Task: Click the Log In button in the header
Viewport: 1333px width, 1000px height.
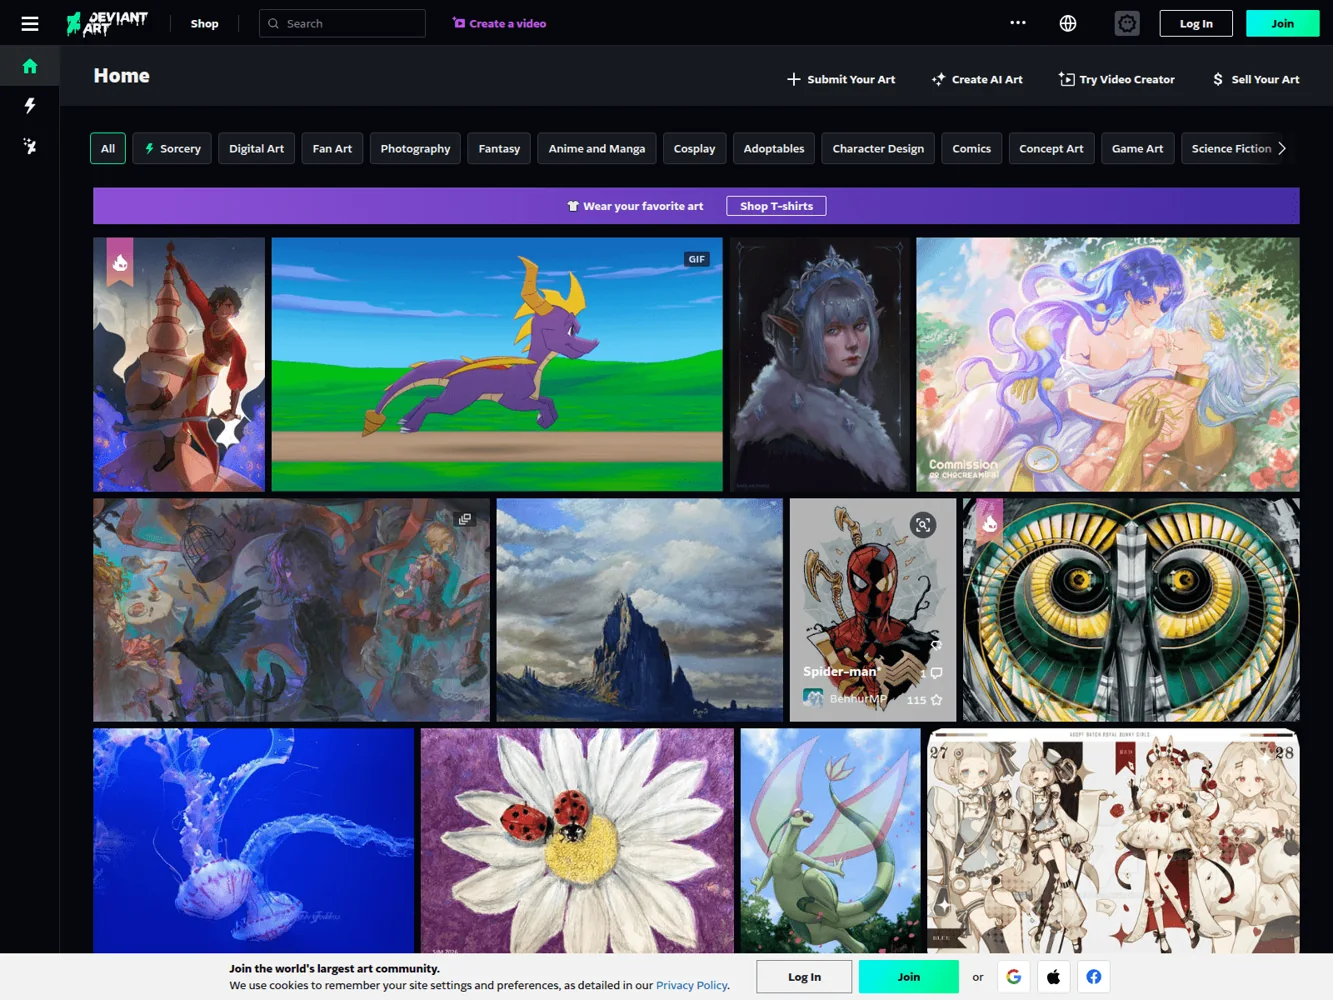Action: click(1196, 23)
